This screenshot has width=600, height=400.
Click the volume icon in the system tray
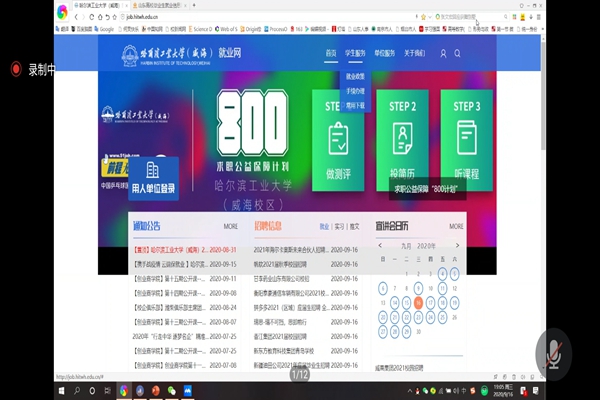tap(456, 391)
